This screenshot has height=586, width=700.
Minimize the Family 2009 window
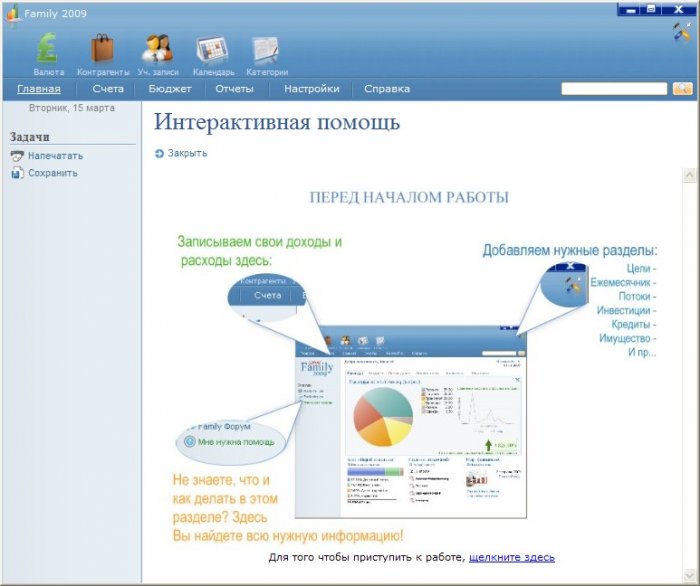[630, 9]
